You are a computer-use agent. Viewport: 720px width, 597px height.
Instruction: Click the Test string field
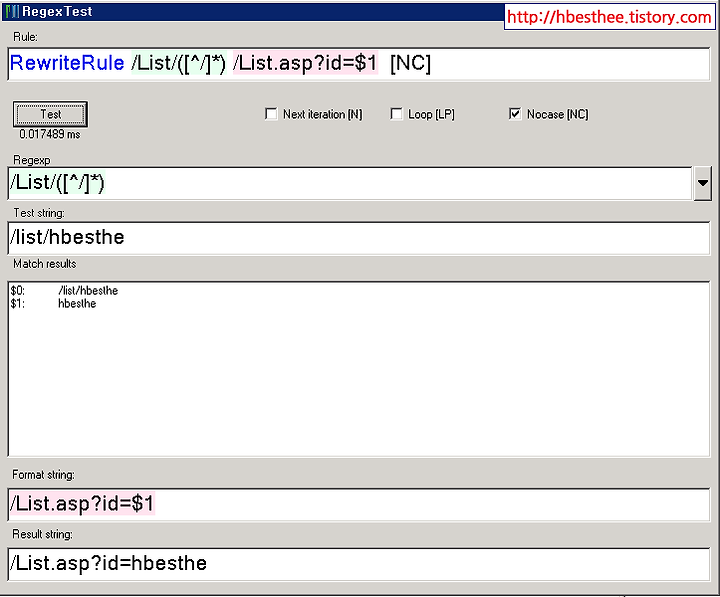pyautogui.click(x=359, y=238)
